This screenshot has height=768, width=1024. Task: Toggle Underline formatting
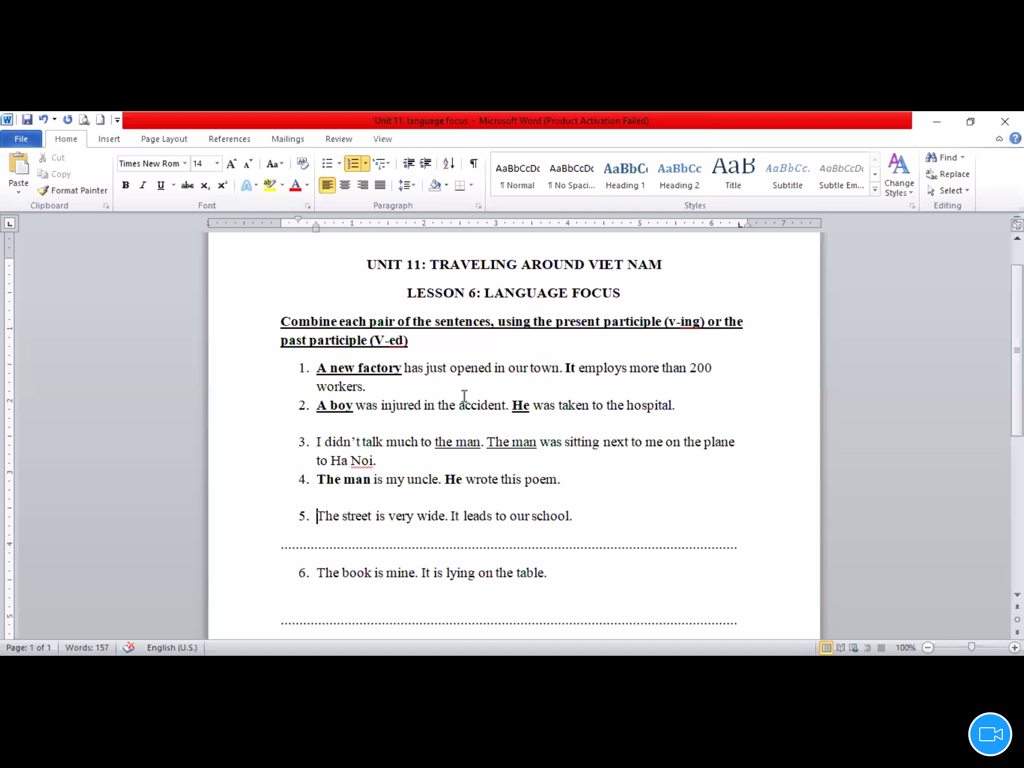tap(161, 185)
